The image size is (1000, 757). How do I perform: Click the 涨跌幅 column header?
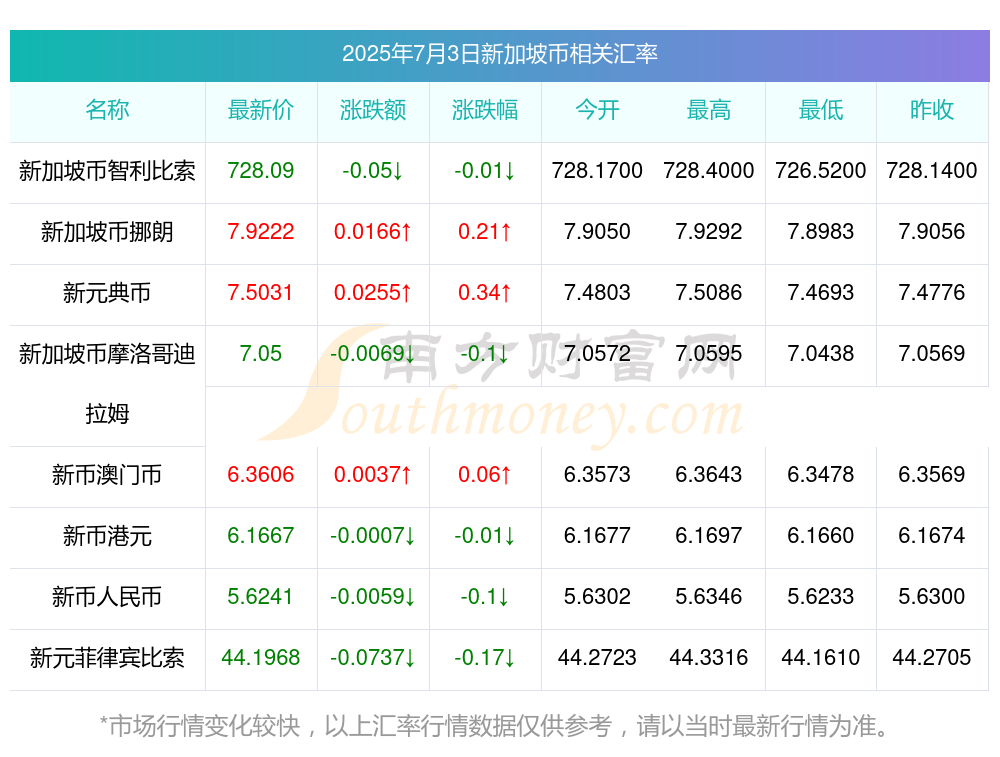coord(485,110)
